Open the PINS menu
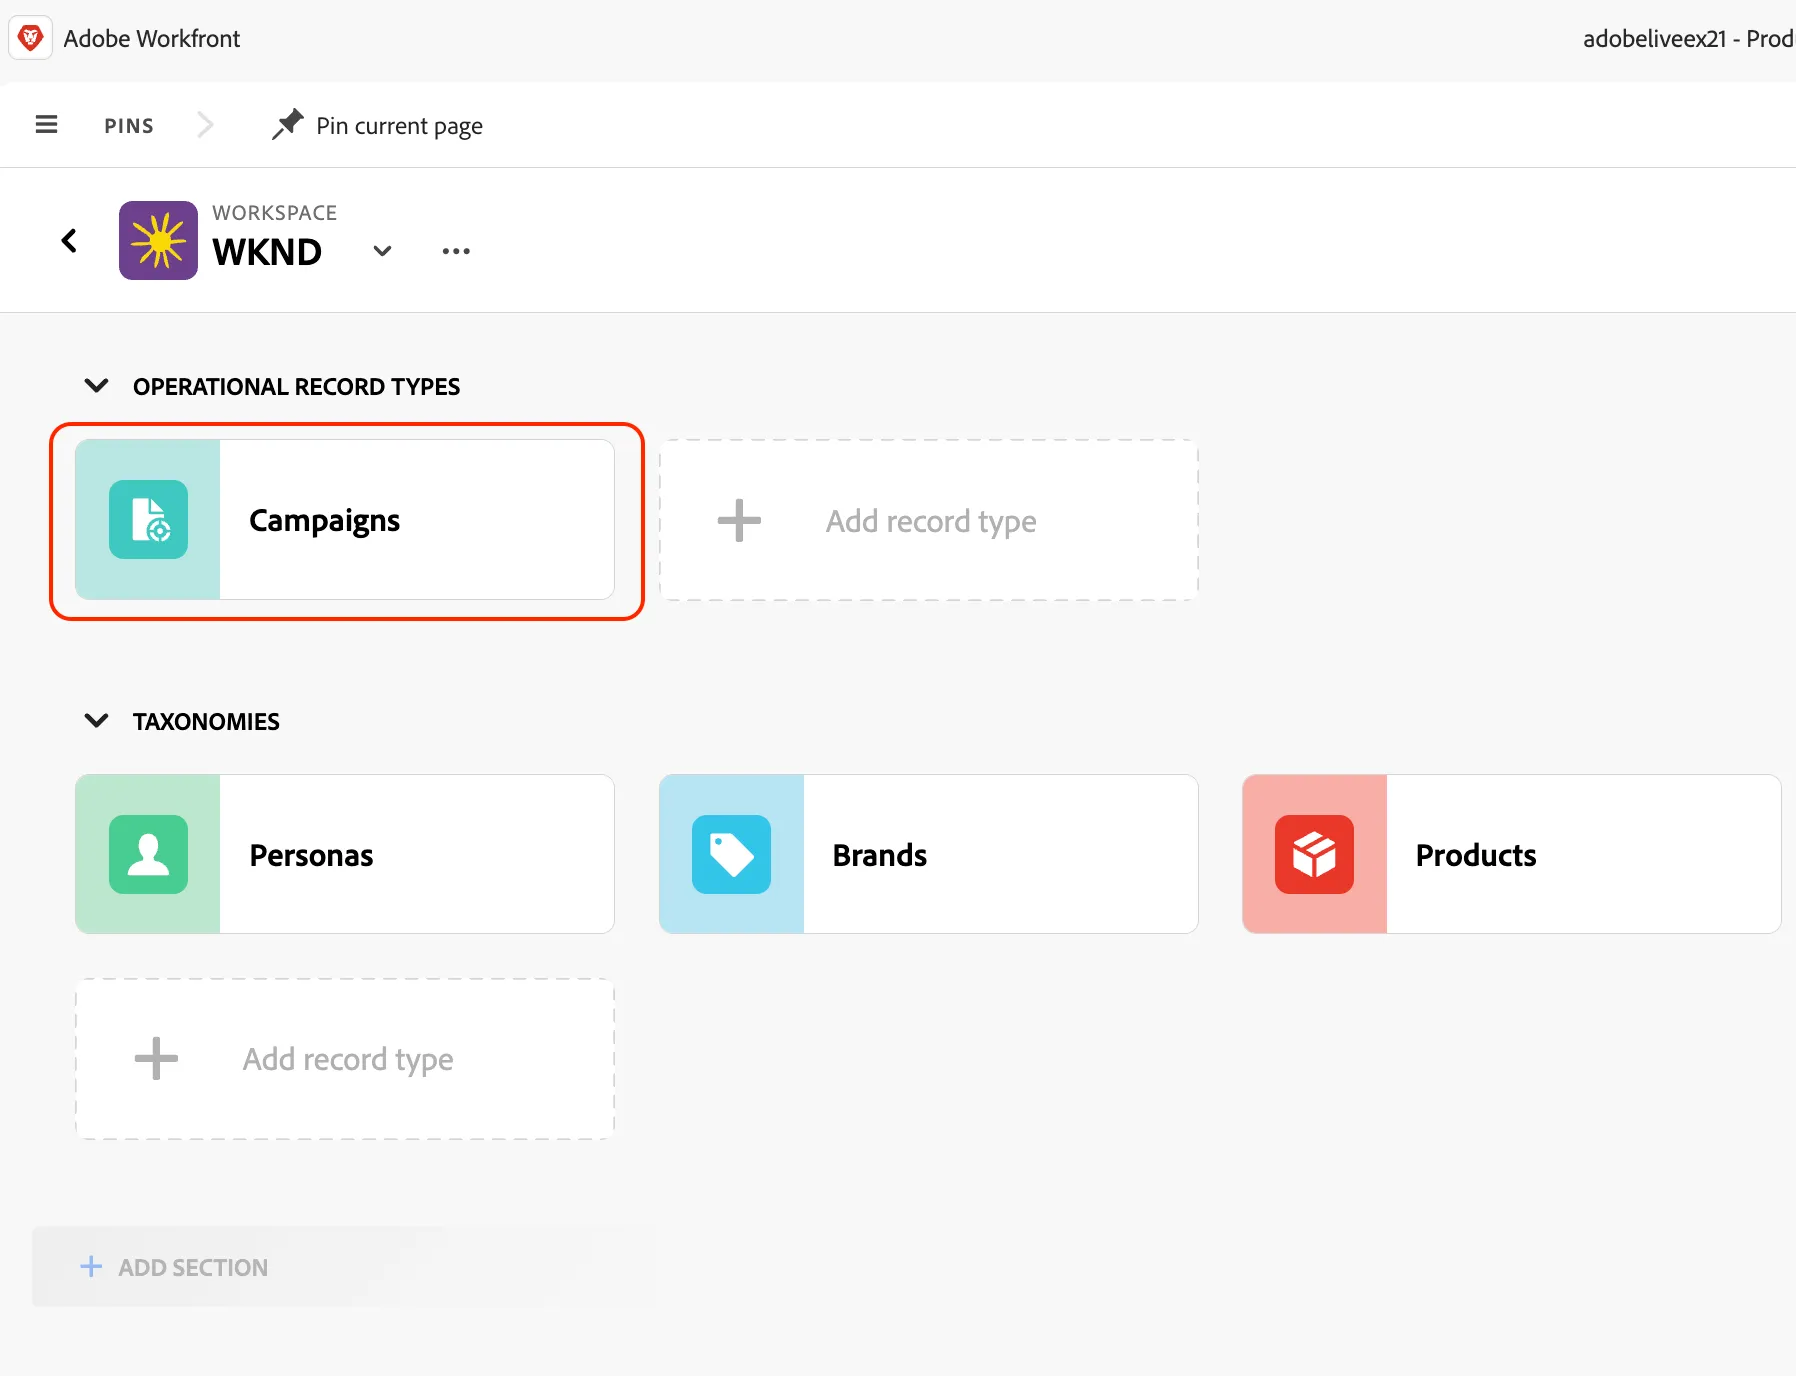Screen dimensions: 1796x1376 click(x=129, y=126)
